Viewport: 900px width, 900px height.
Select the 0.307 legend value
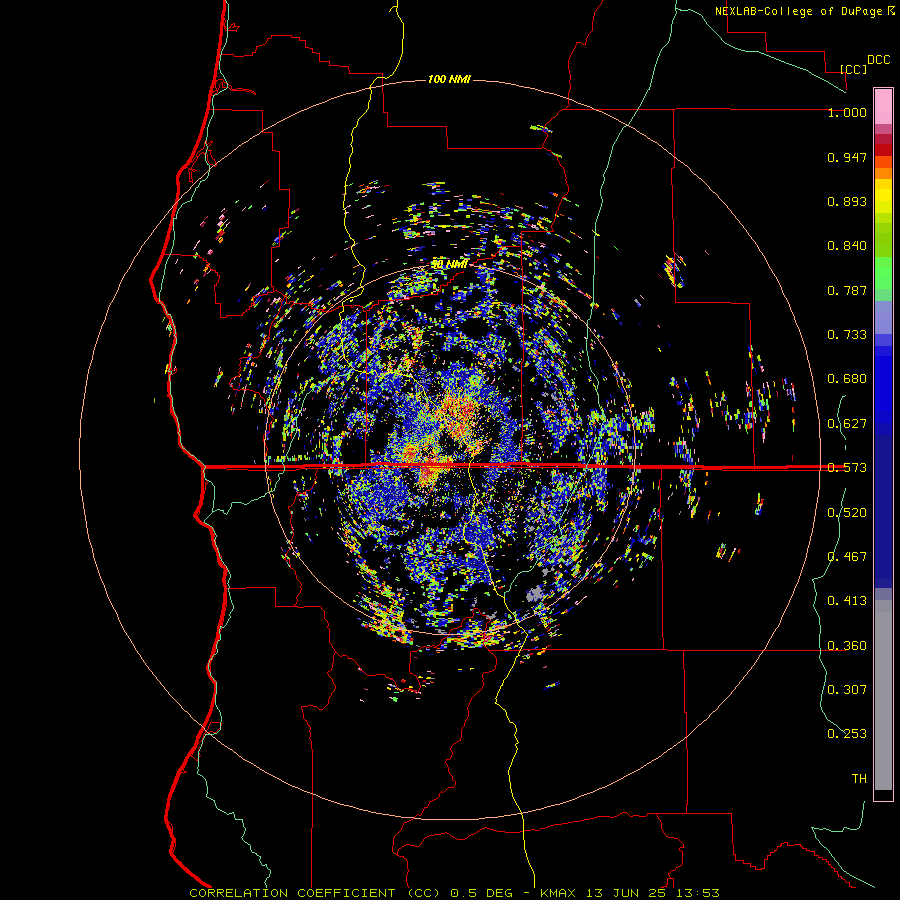click(847, 690)
